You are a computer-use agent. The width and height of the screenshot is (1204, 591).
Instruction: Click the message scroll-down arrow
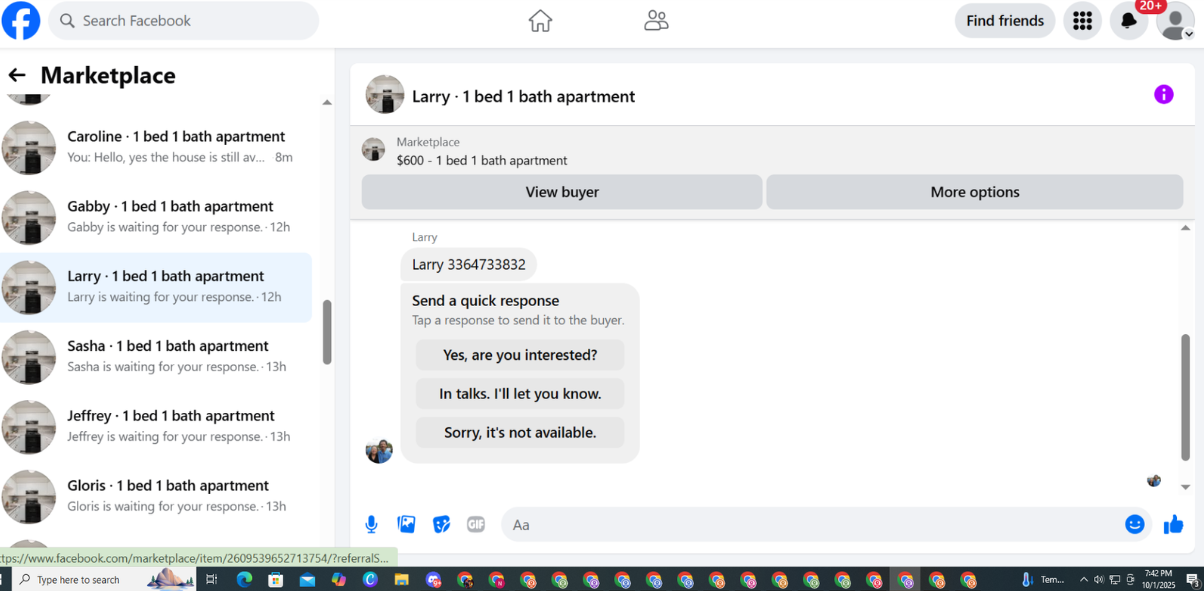(1186, 487)
